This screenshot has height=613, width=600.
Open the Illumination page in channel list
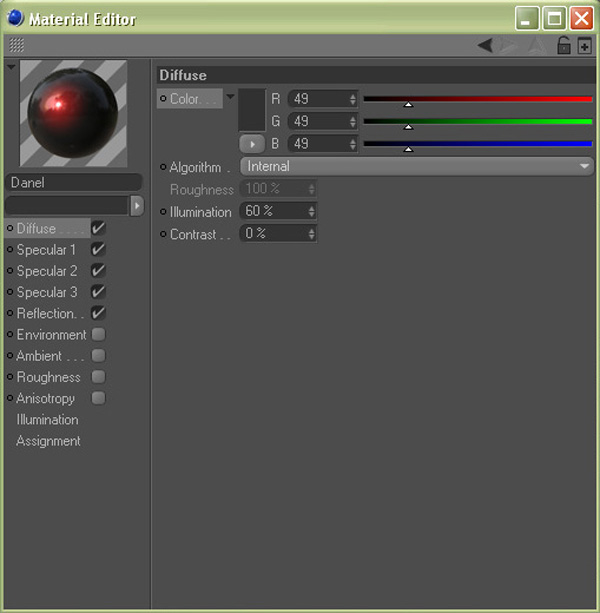(x=47, y=420)
